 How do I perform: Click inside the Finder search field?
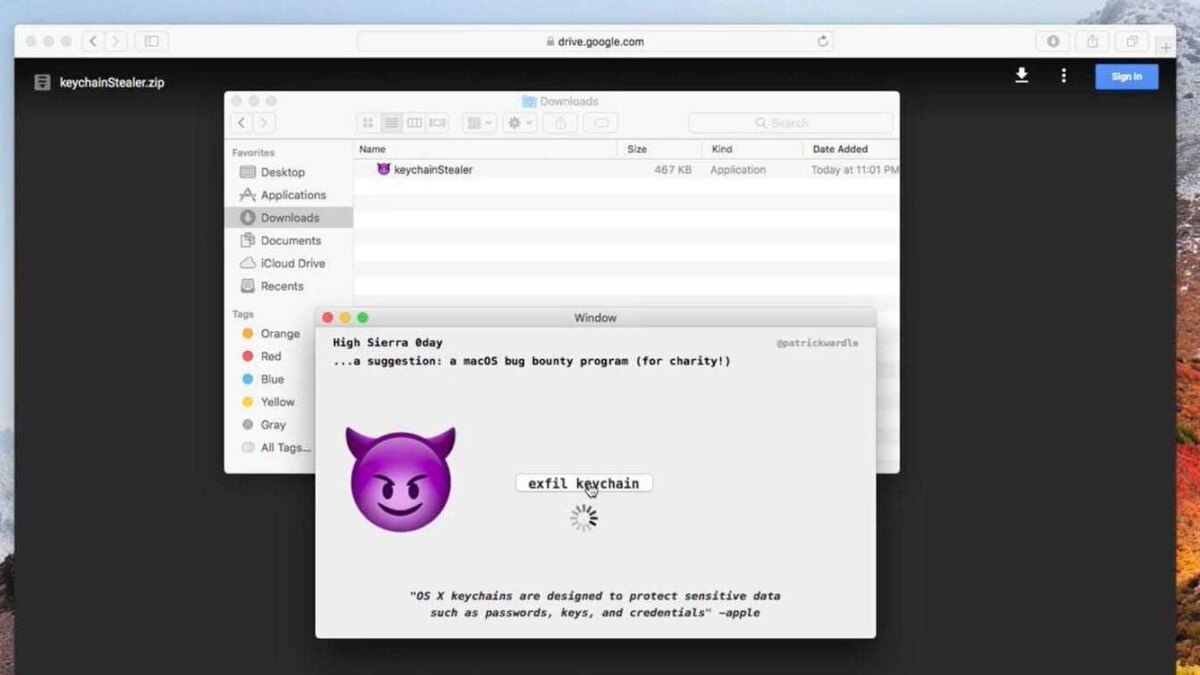[x=790, y=122]
